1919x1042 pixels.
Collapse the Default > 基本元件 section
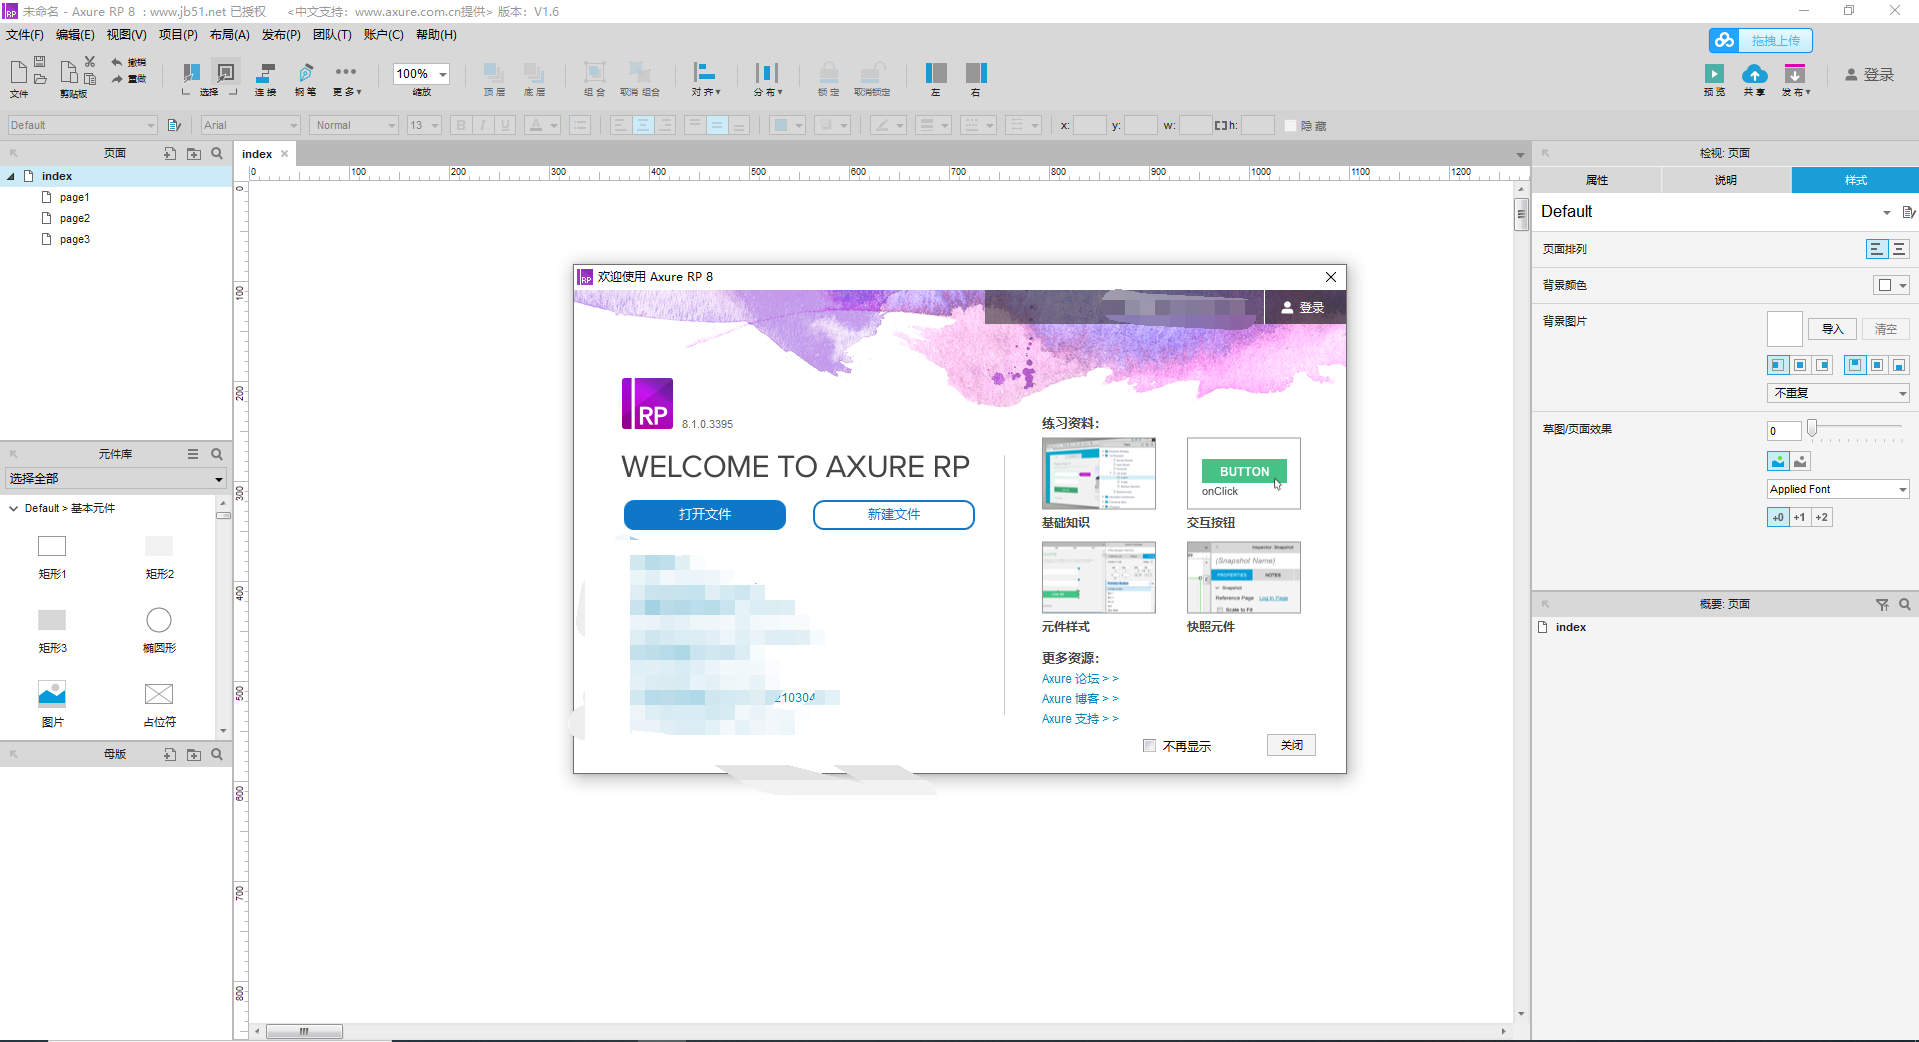click(13, 508)
